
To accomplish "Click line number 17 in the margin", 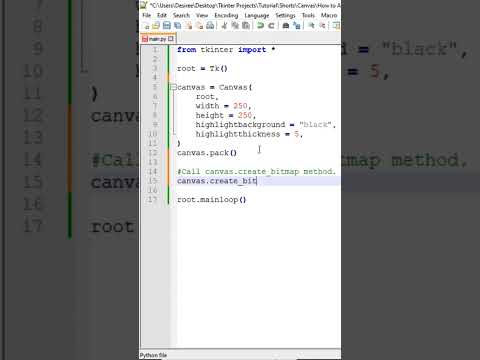I will 152,199.
